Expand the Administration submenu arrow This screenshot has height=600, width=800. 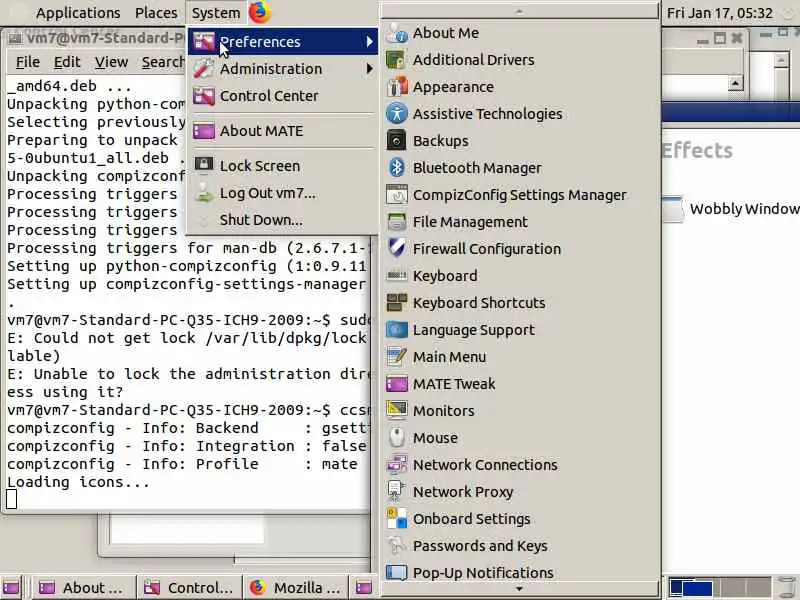[x=369, y=68]
